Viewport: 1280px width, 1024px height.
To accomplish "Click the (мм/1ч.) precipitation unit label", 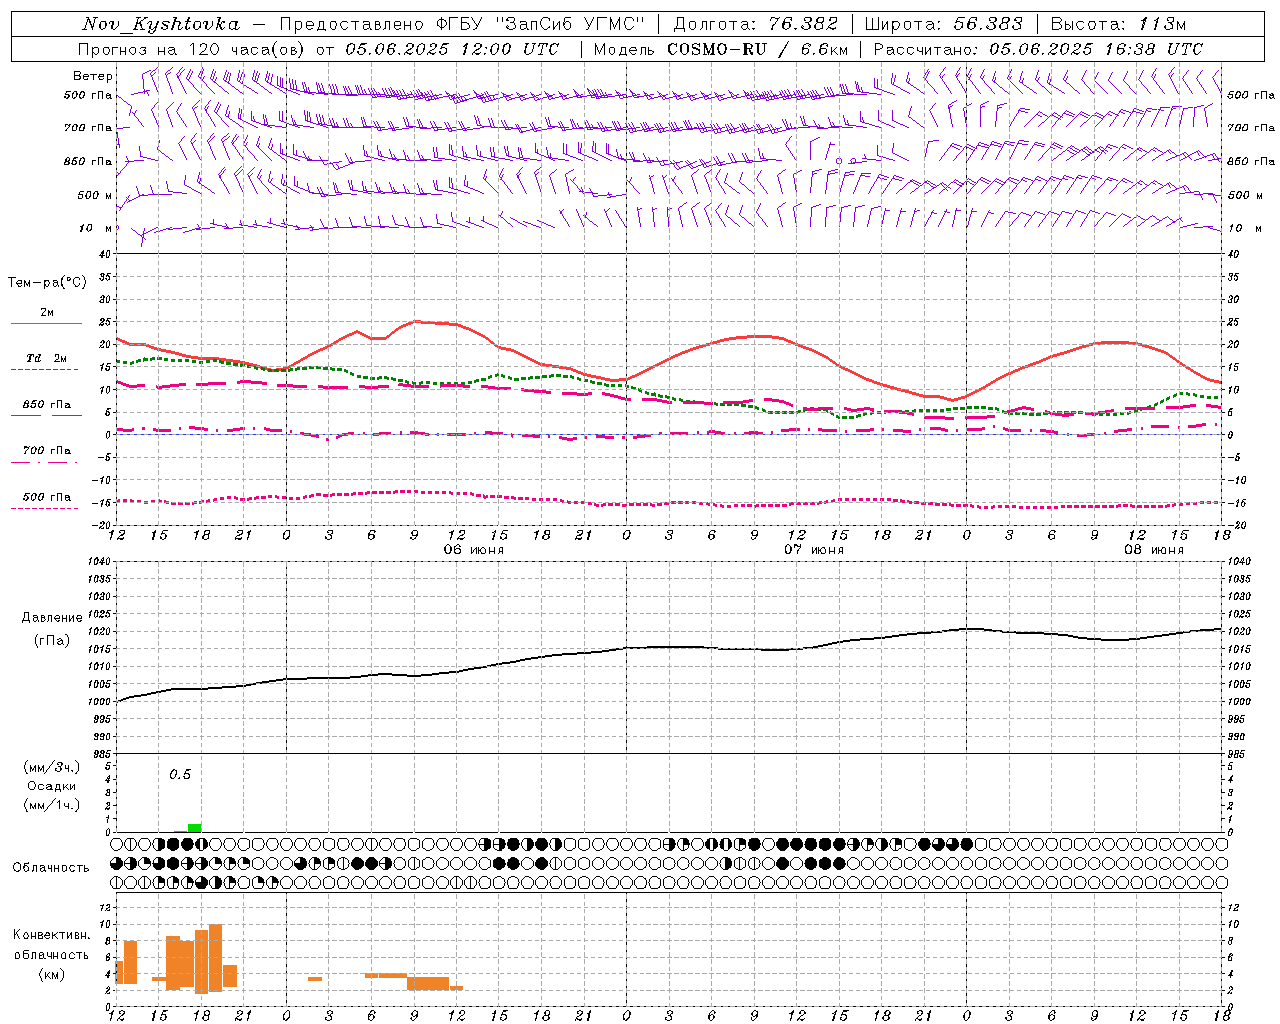I will click(52, 805).
